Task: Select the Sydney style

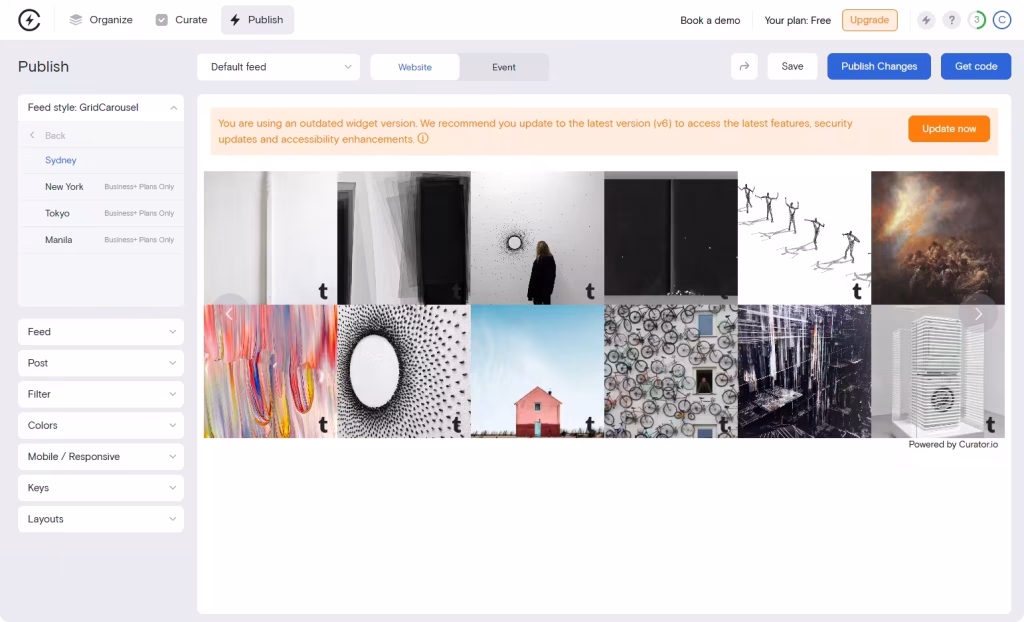Action: (61, 160)
